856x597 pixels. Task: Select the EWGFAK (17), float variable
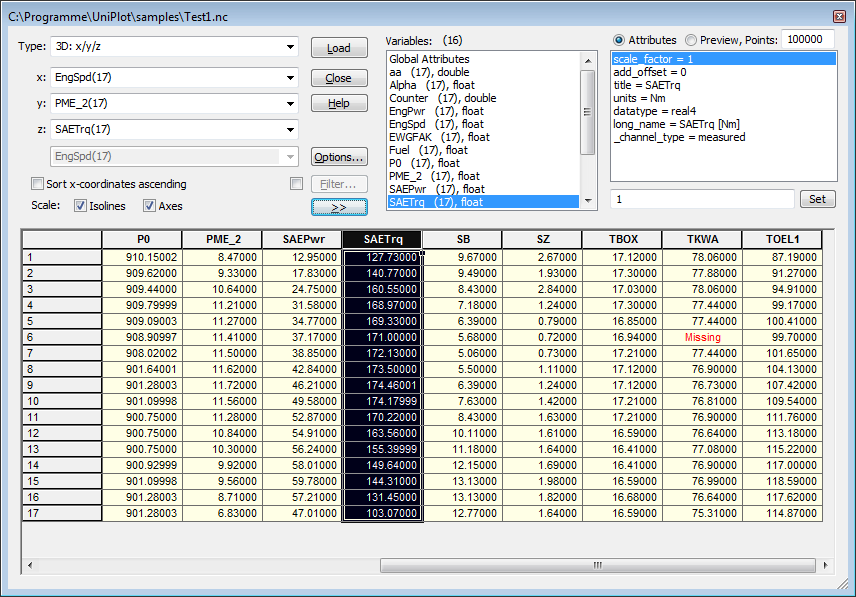[483, 137]
